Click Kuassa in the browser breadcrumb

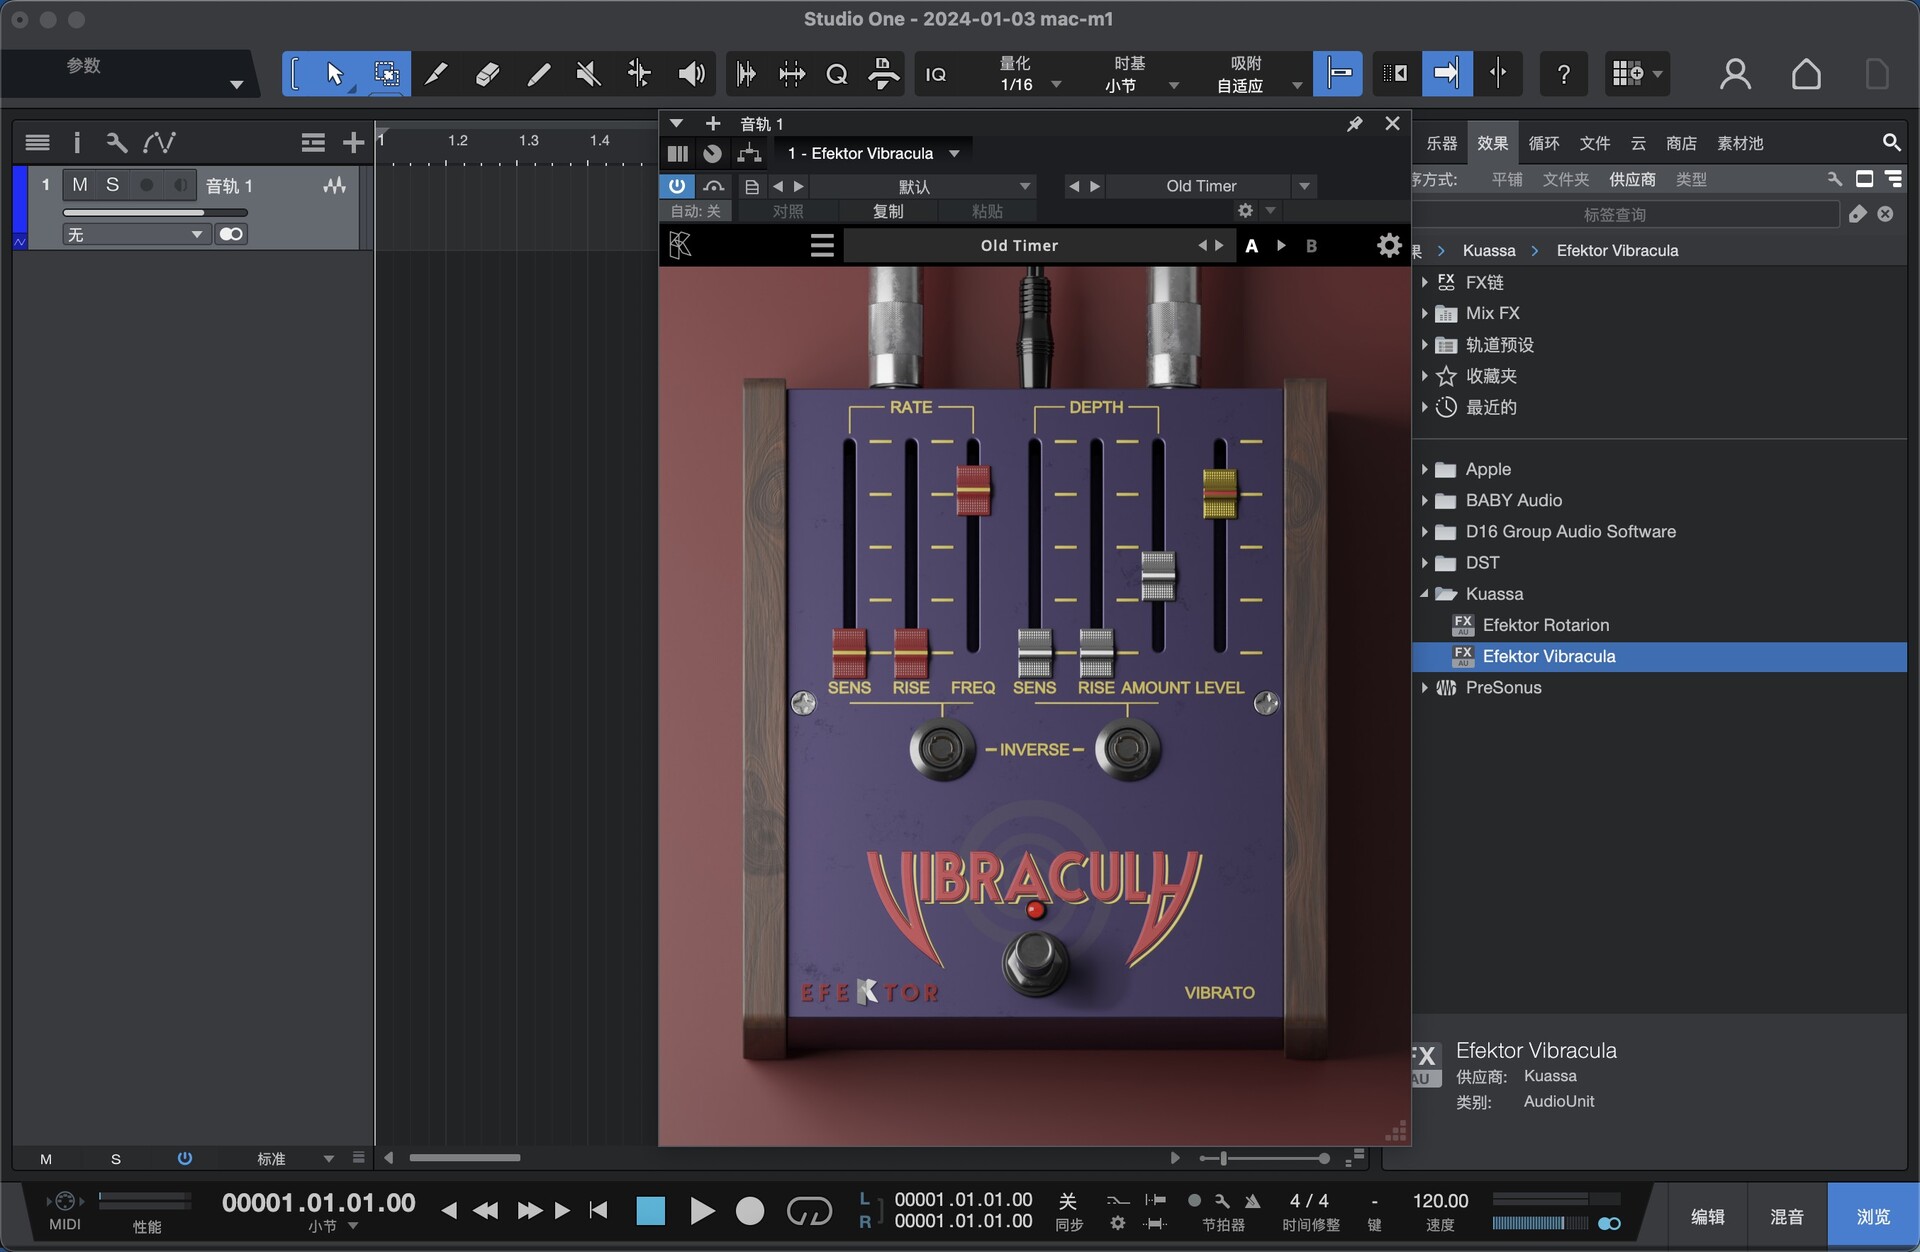1489,251
